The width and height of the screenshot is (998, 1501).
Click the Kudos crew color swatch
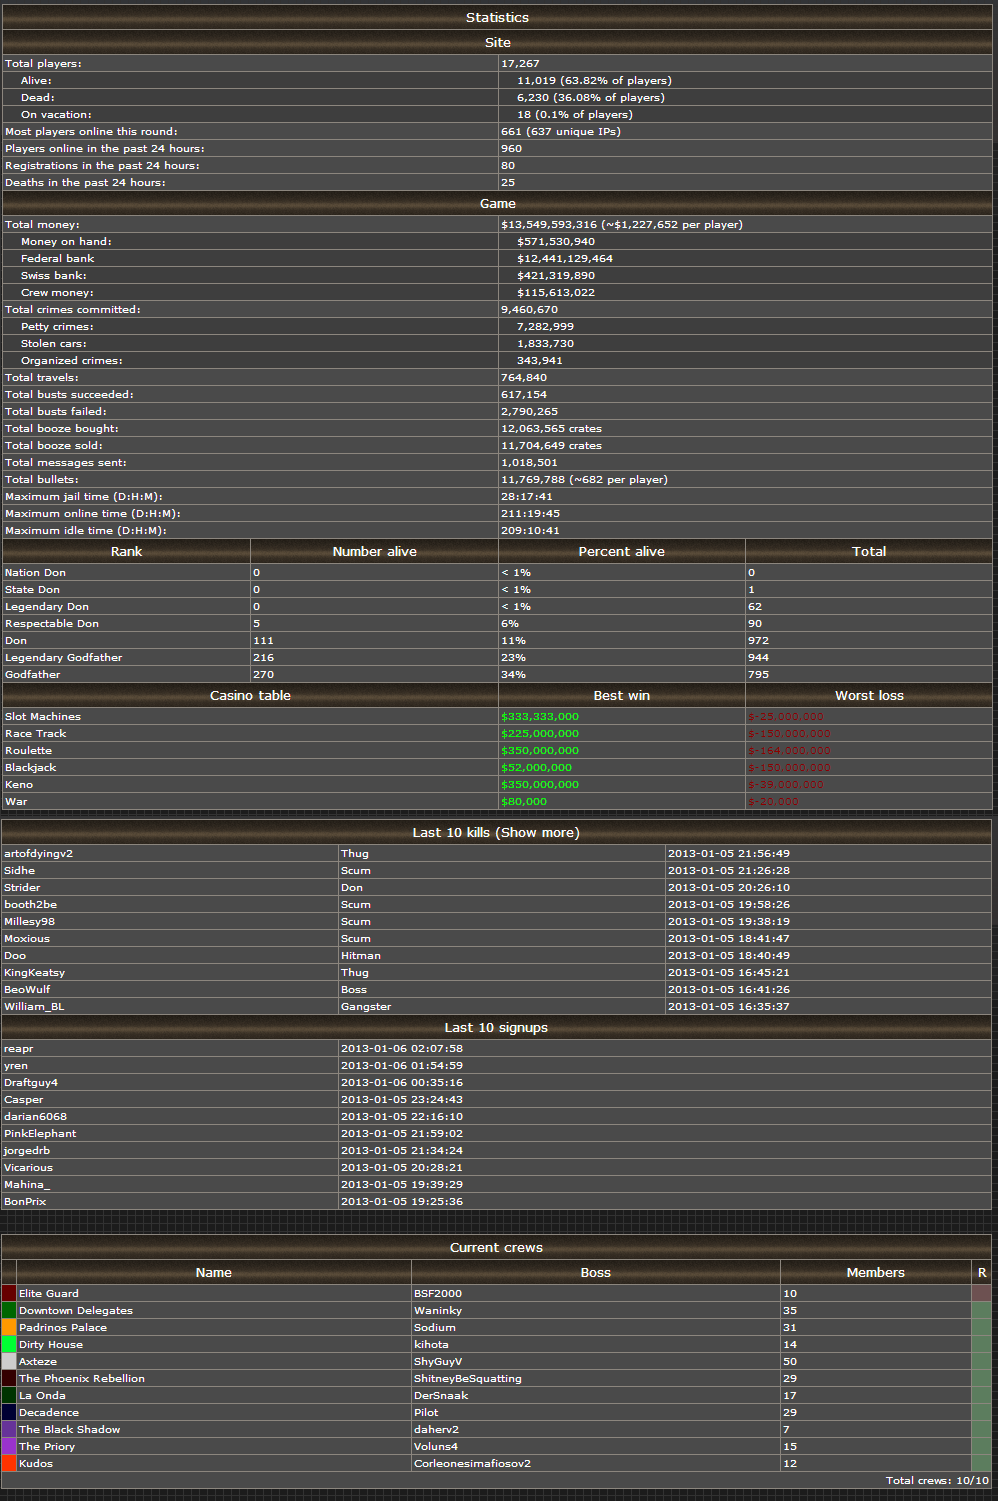point(9,1463)
